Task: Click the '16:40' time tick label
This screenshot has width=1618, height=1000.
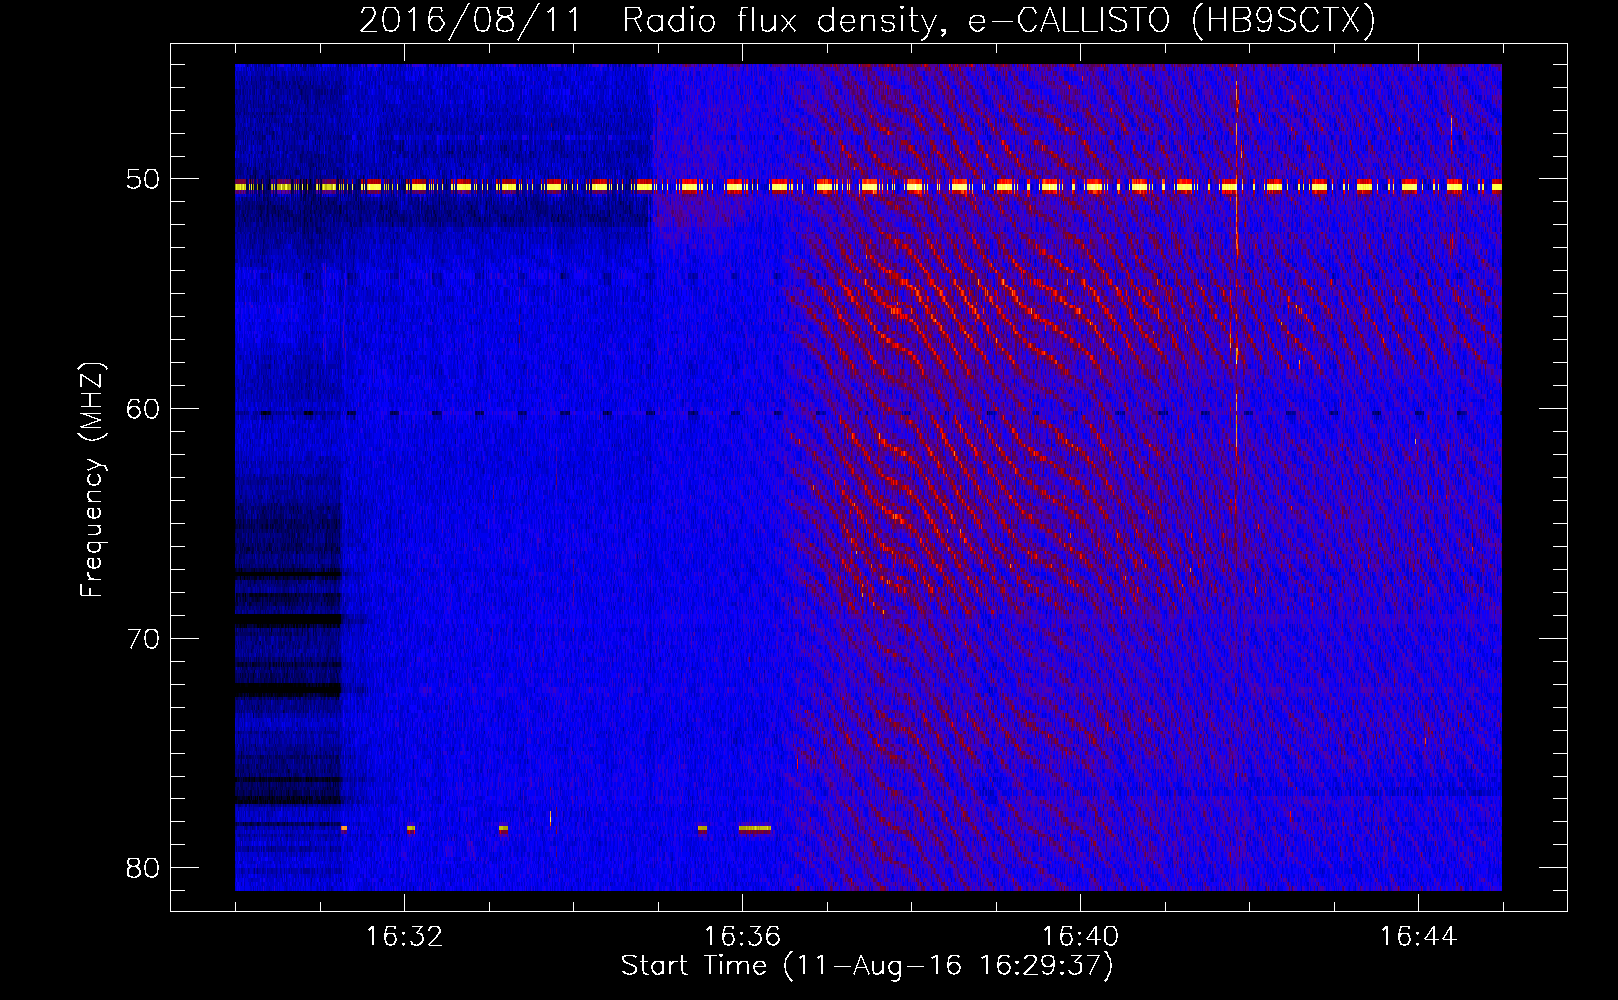Action: click(x=1080, y=937)
